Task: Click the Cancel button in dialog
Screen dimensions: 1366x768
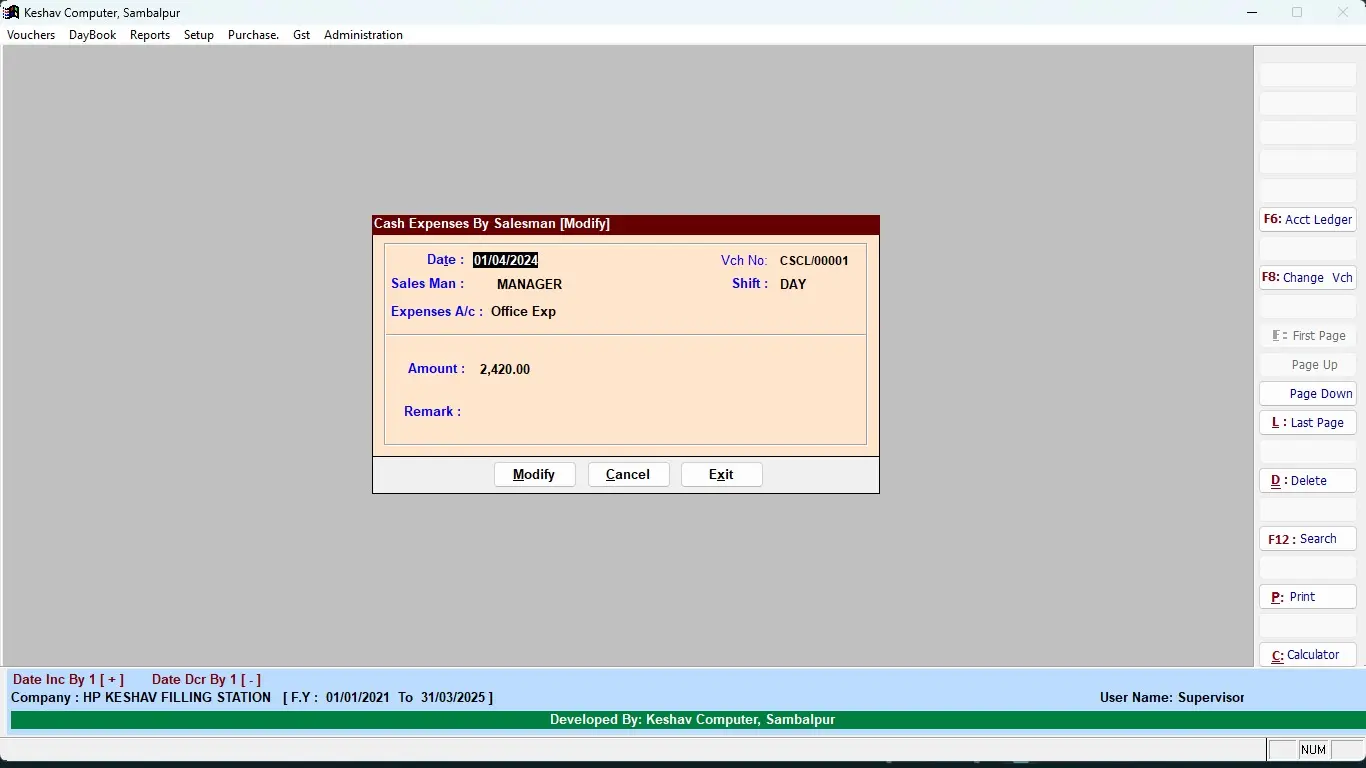Action: click(628, 475)
